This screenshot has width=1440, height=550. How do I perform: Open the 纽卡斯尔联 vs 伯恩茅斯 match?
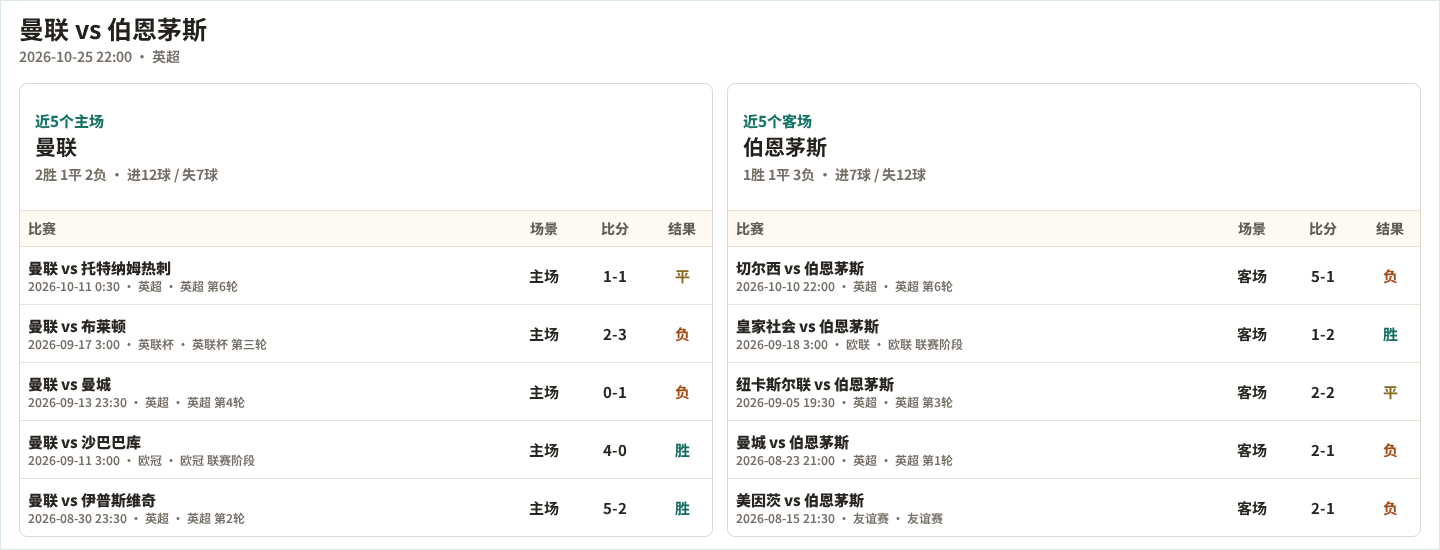[815, 384]
